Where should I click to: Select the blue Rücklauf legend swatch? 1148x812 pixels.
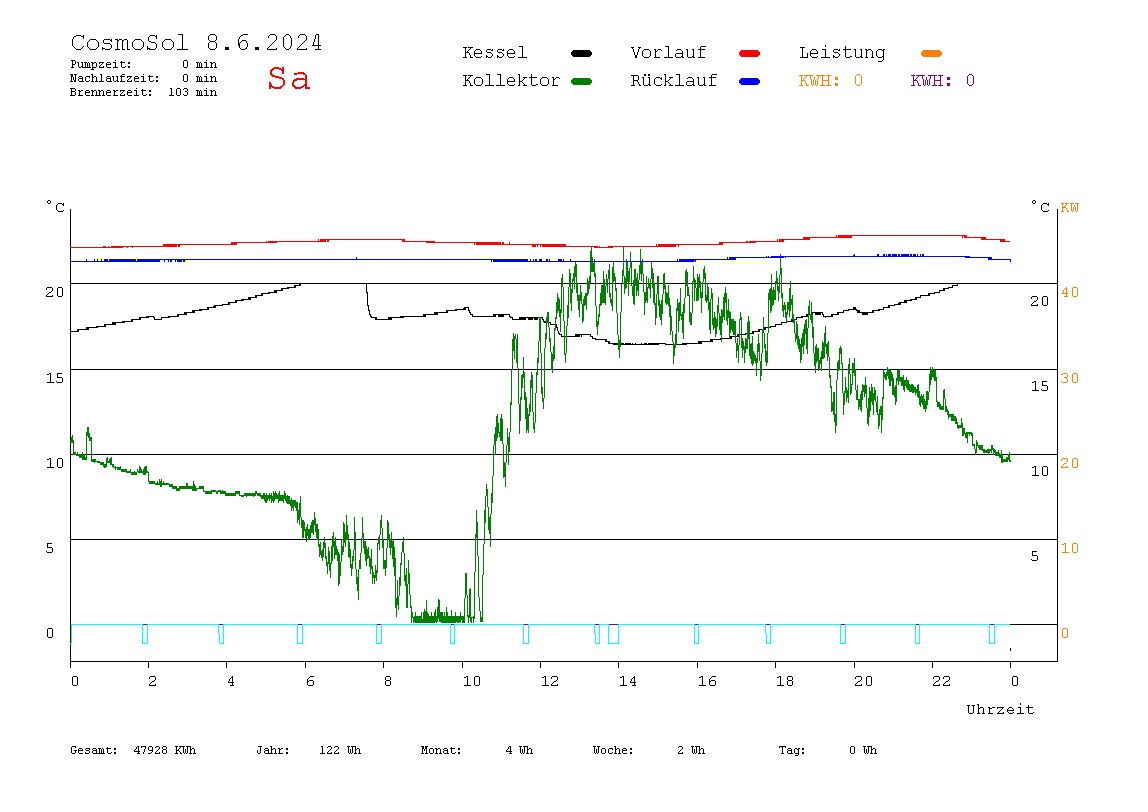pos(750,81)
